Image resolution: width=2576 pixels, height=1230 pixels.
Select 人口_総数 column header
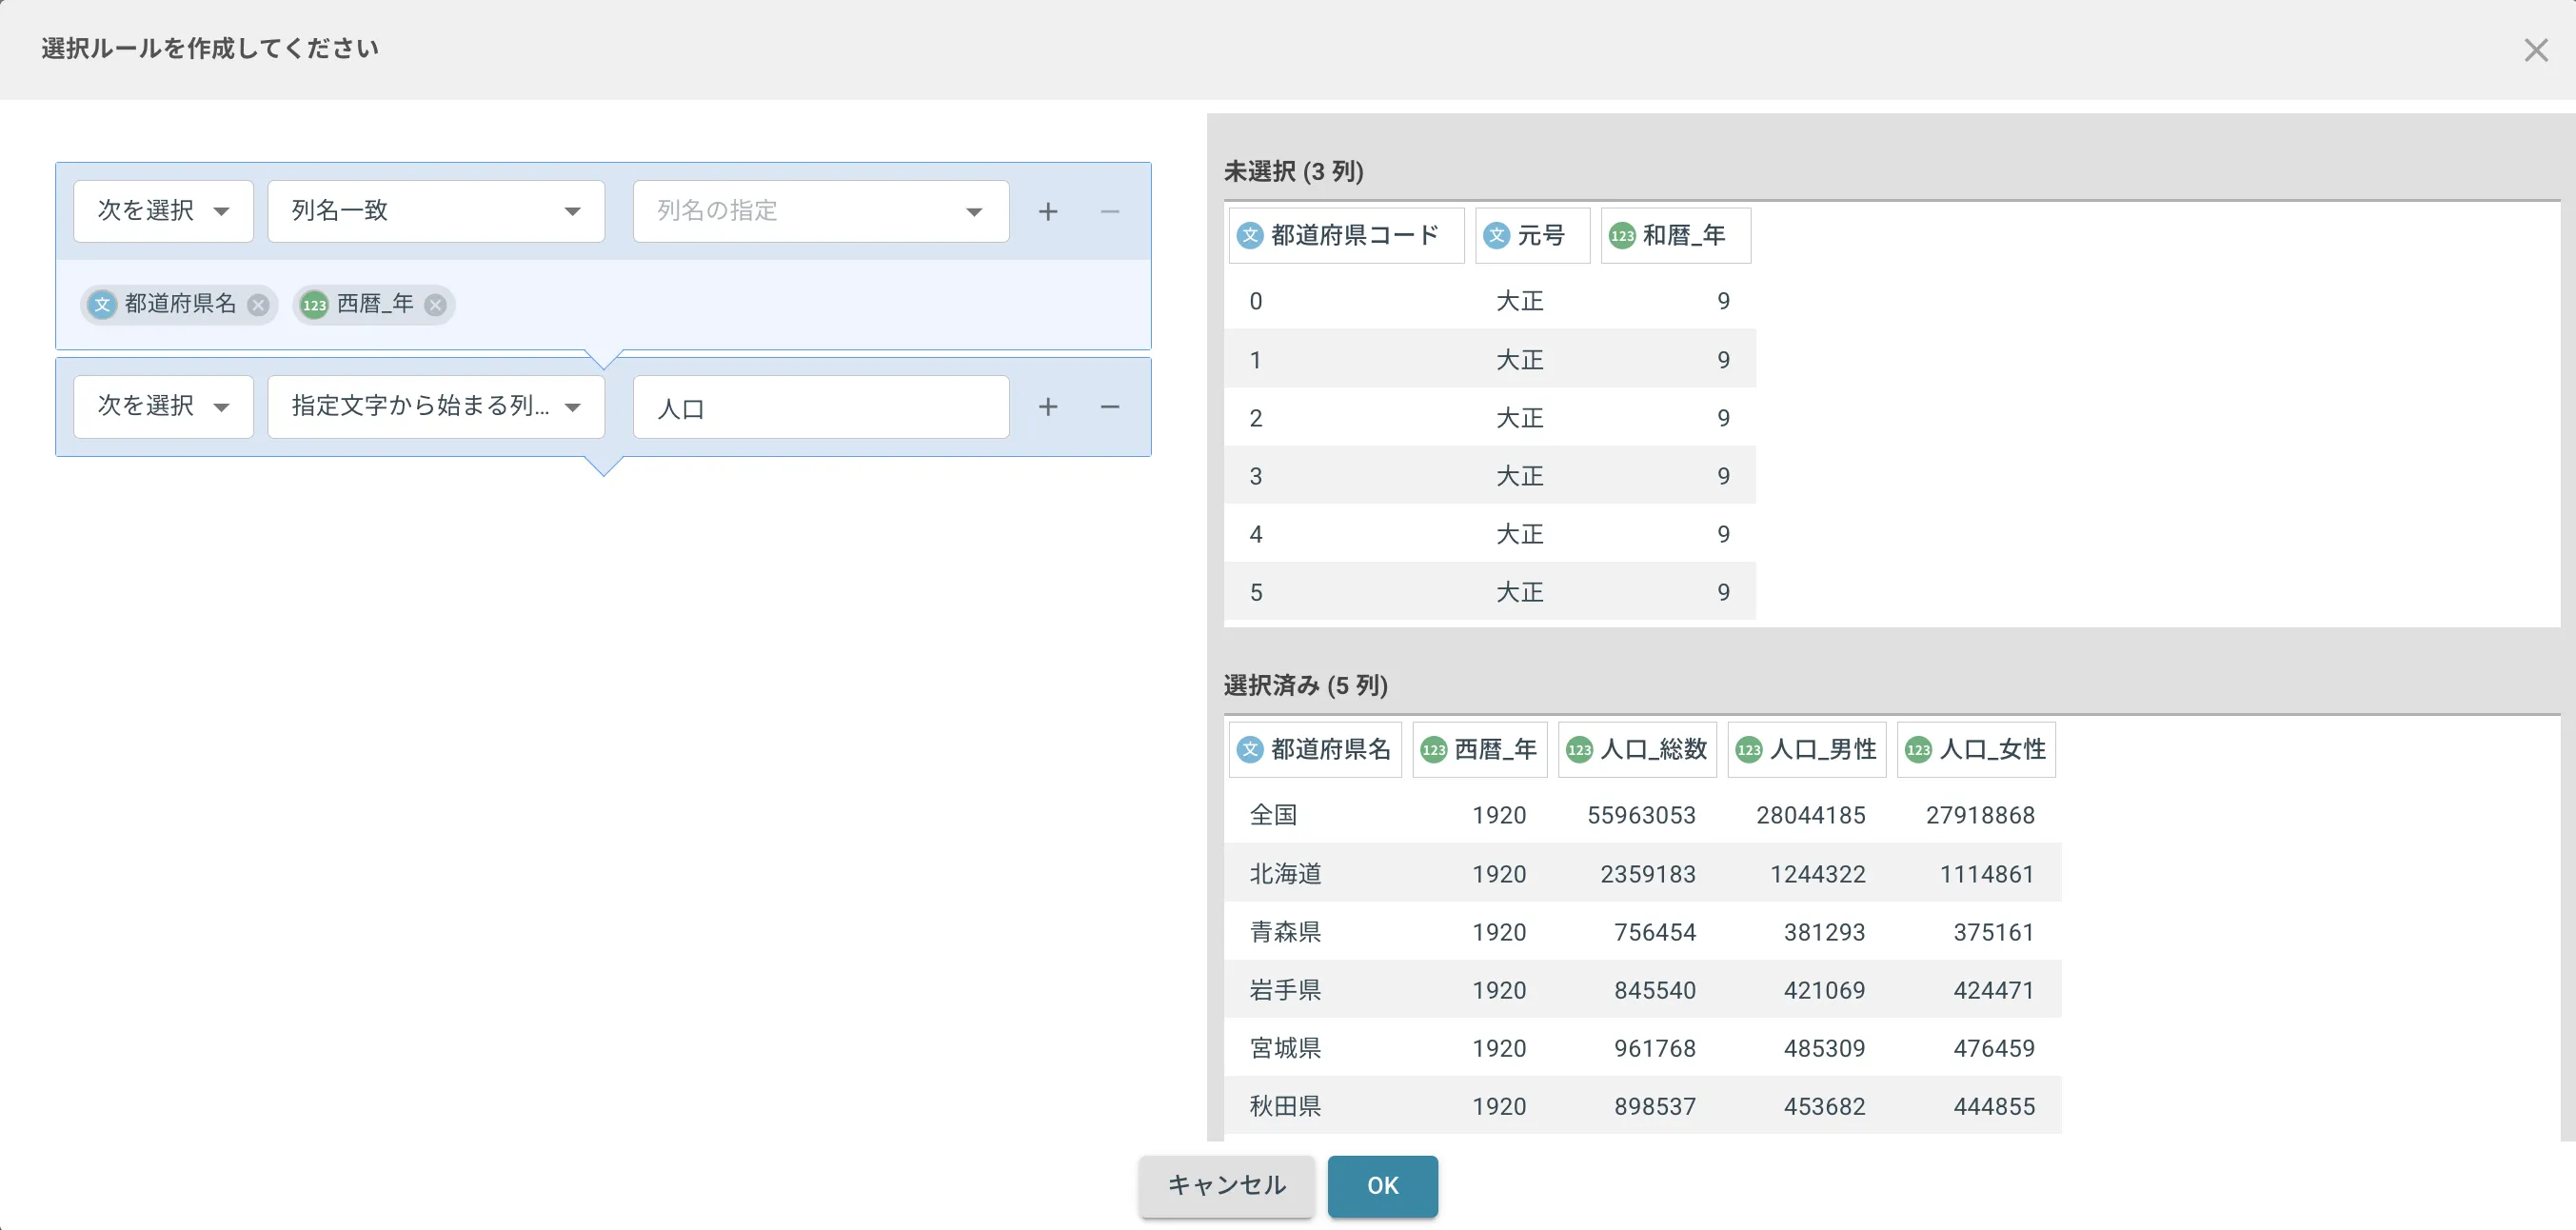click(1637, 749)
